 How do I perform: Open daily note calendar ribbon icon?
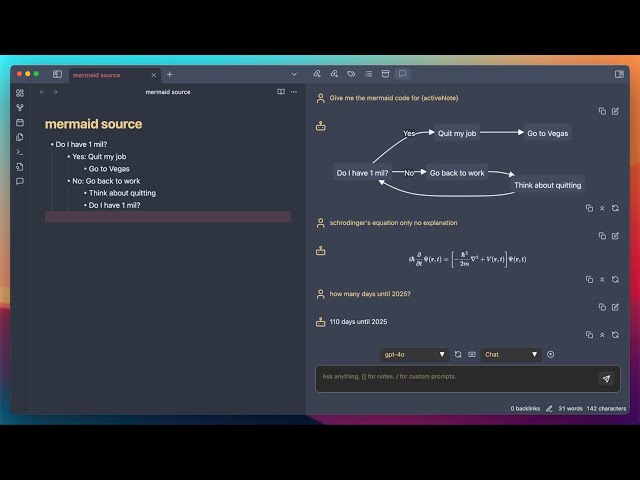20,122
